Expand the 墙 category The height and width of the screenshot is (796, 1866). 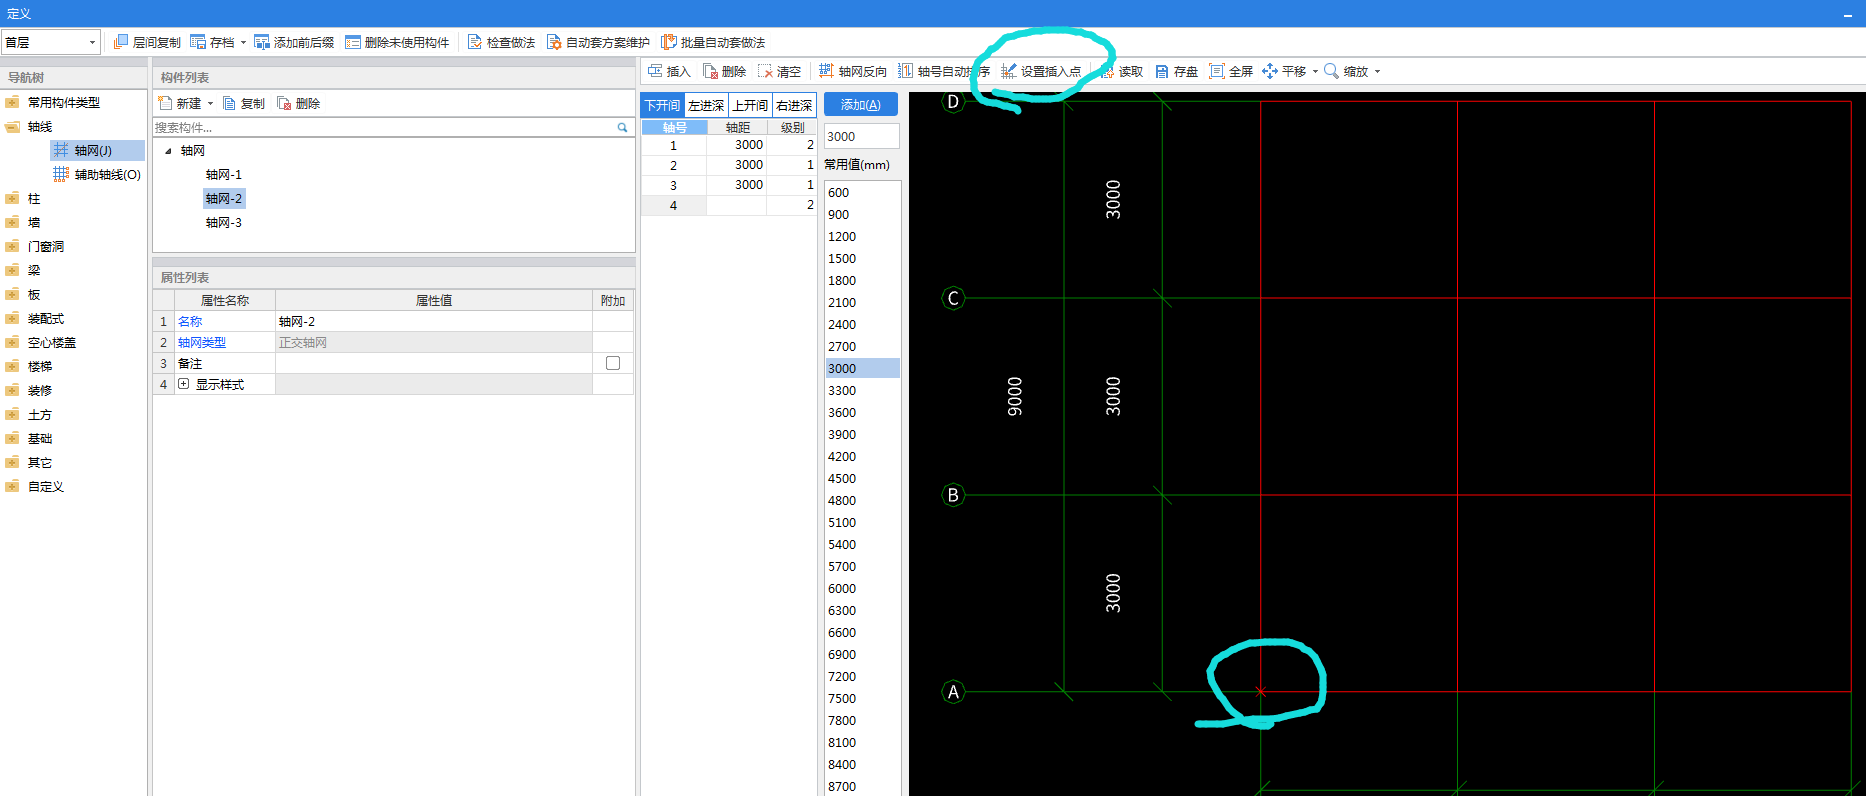click(12, 222)
